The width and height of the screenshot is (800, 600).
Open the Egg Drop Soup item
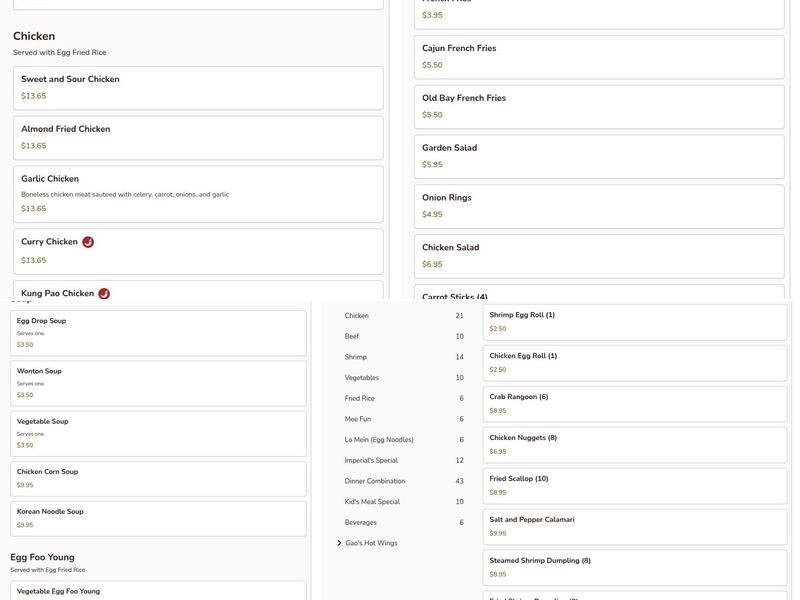(x=158, y=333)
